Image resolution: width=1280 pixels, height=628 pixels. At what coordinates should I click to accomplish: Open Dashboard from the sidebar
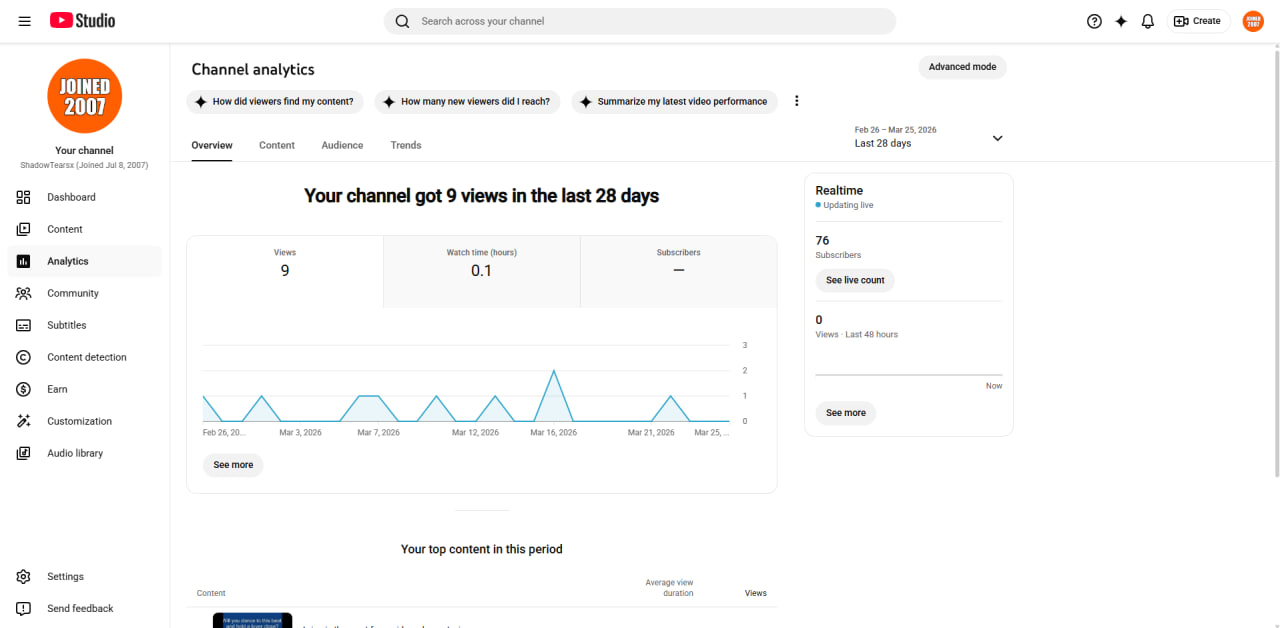coord(85,197)
